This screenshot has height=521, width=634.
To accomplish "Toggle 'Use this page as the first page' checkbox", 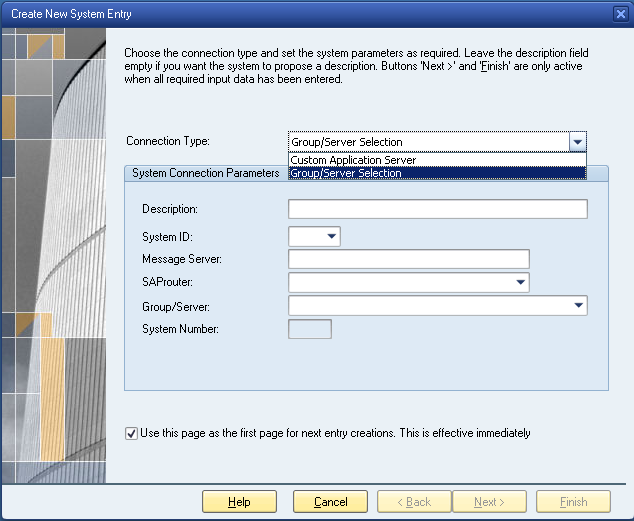I will coord(131,433).
